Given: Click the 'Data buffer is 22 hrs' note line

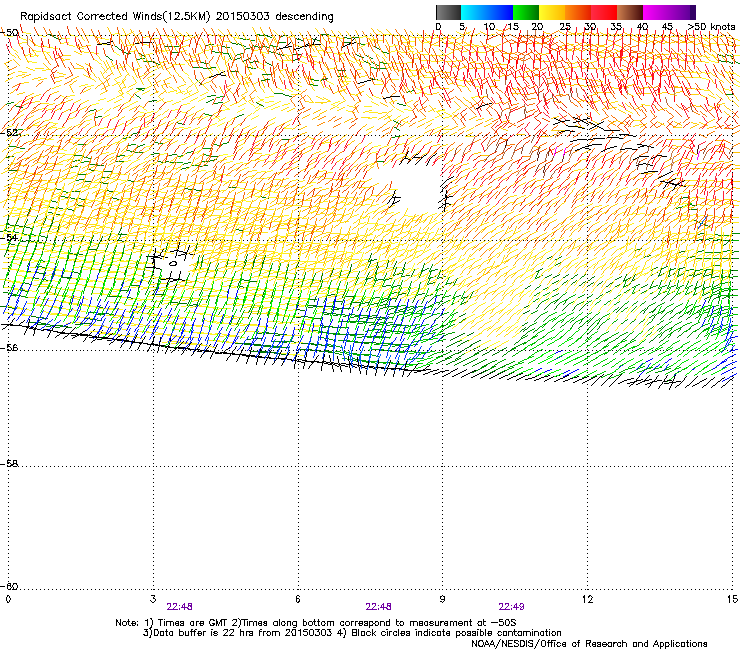Looking at the screenshot, I should 352,633.
